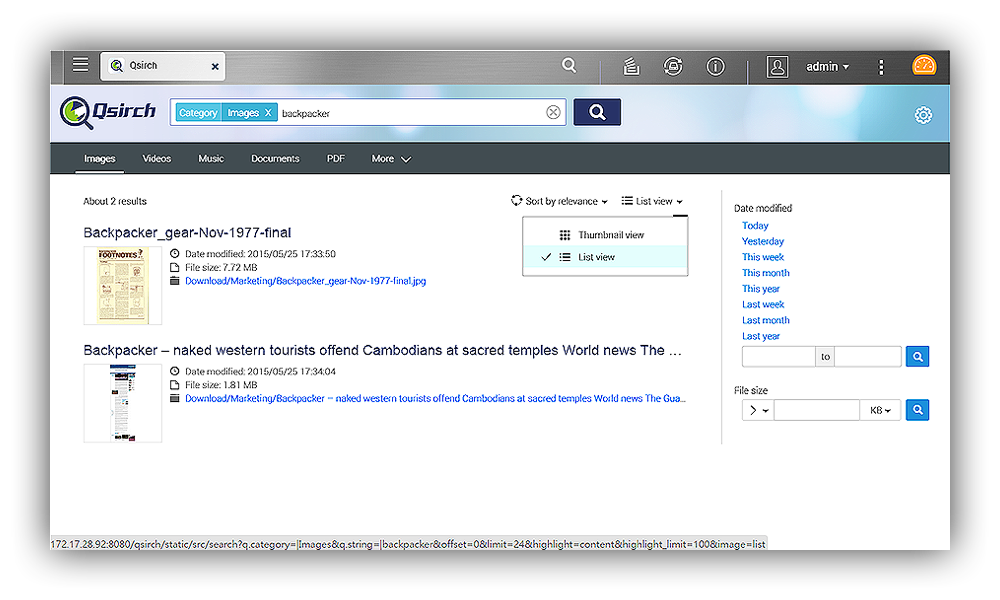The image size is (1000, 600).
Task: Click the top bar search magnifier icon
Action: [569, 65]
